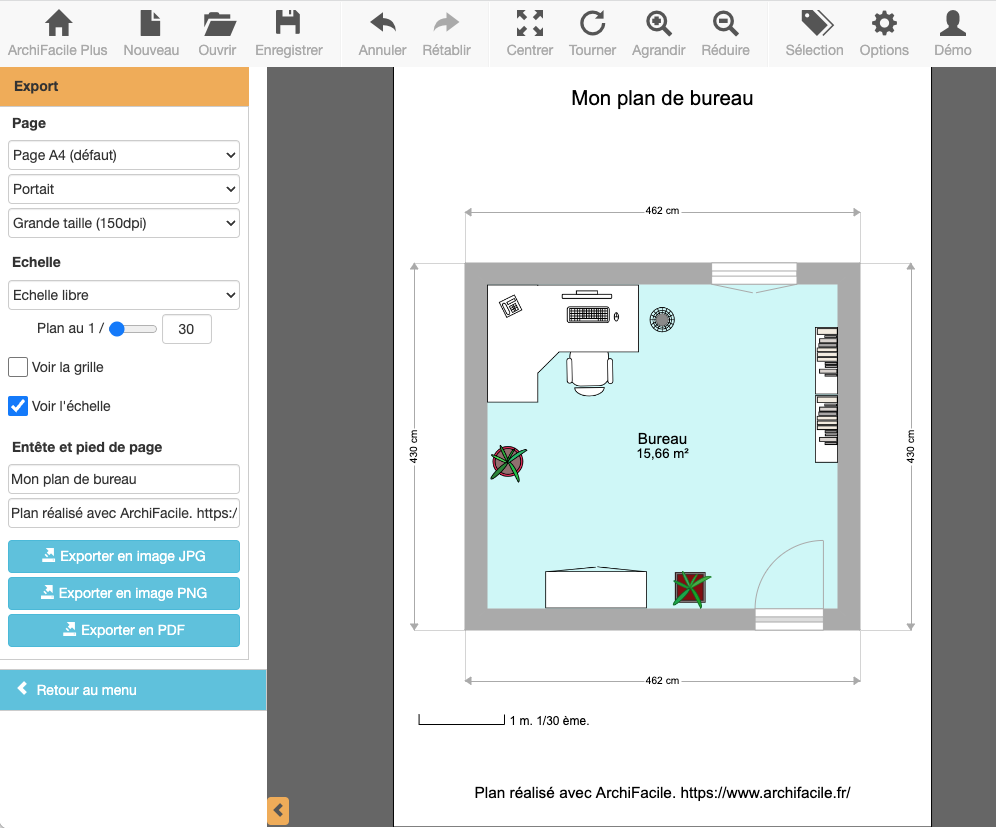Open a file using the Ouvrir icon

[x=217, y=33]
